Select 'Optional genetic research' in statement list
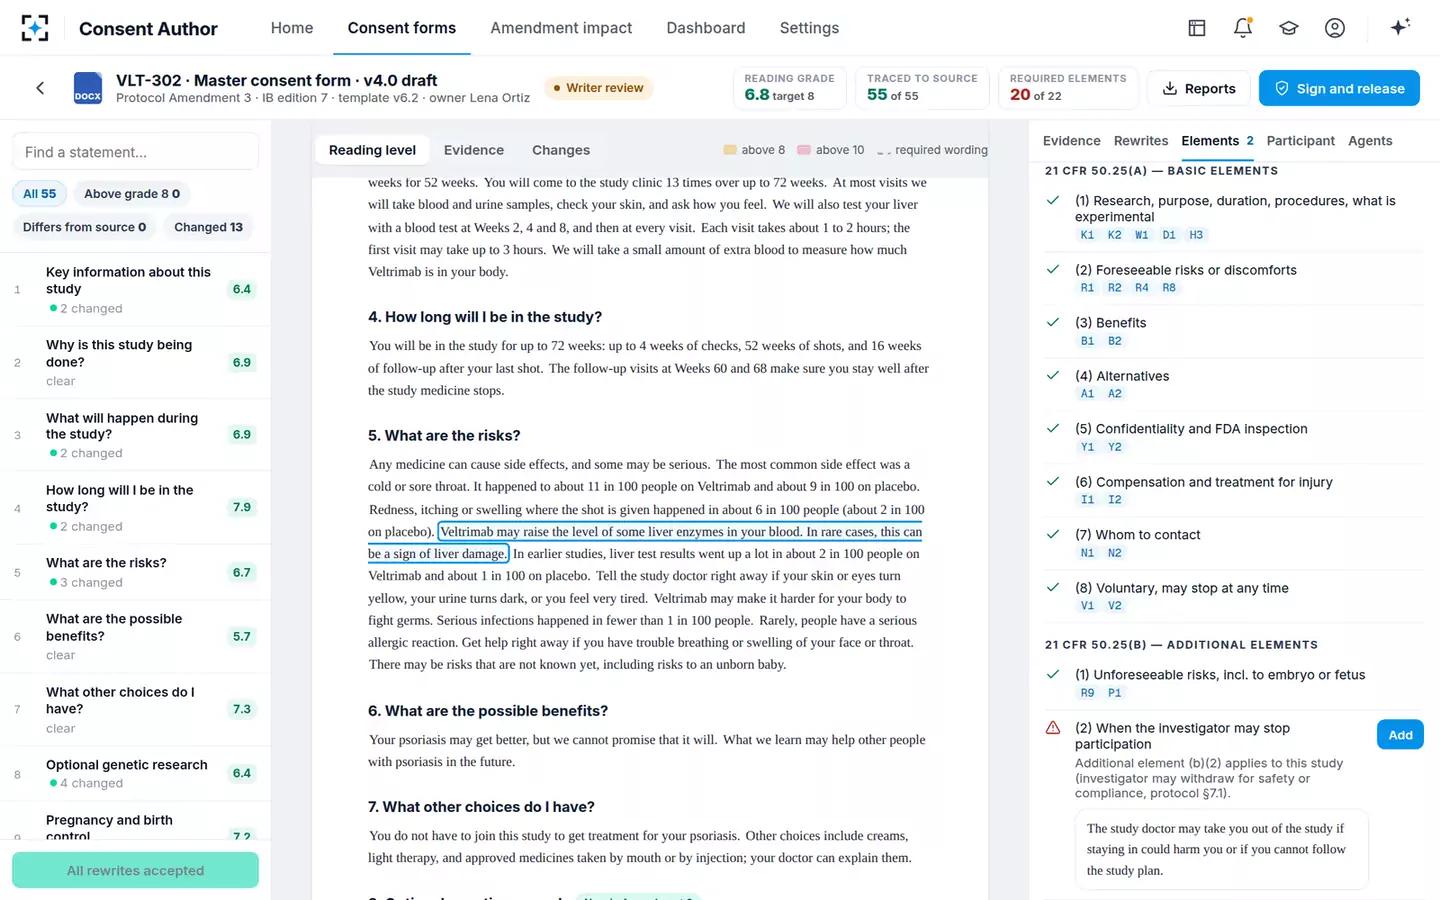 [135, 773]
